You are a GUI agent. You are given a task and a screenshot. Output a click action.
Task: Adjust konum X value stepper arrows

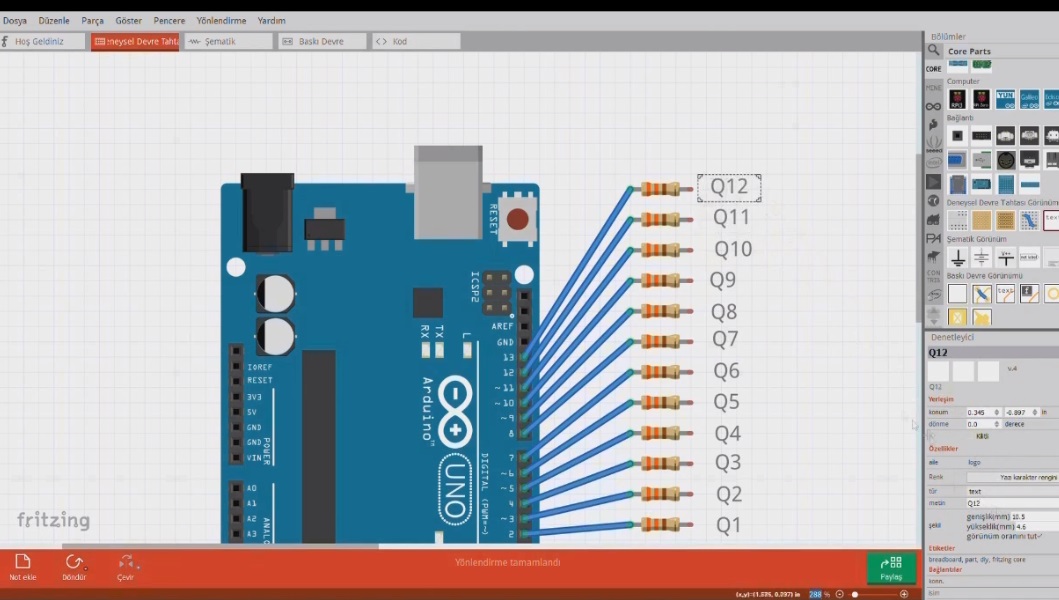tap(996, 411)
